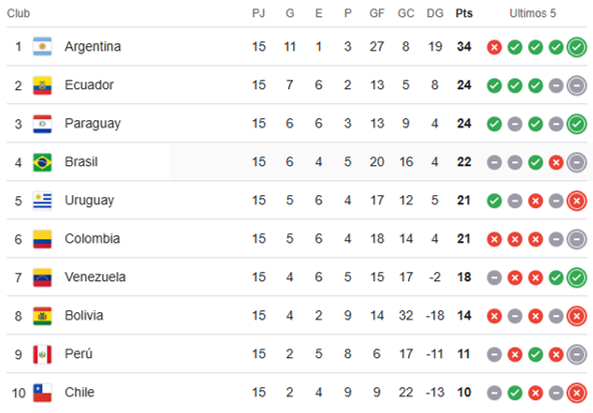Click the Club column header
This screenshot has width=593, height=413.
(x=18, y=13)
